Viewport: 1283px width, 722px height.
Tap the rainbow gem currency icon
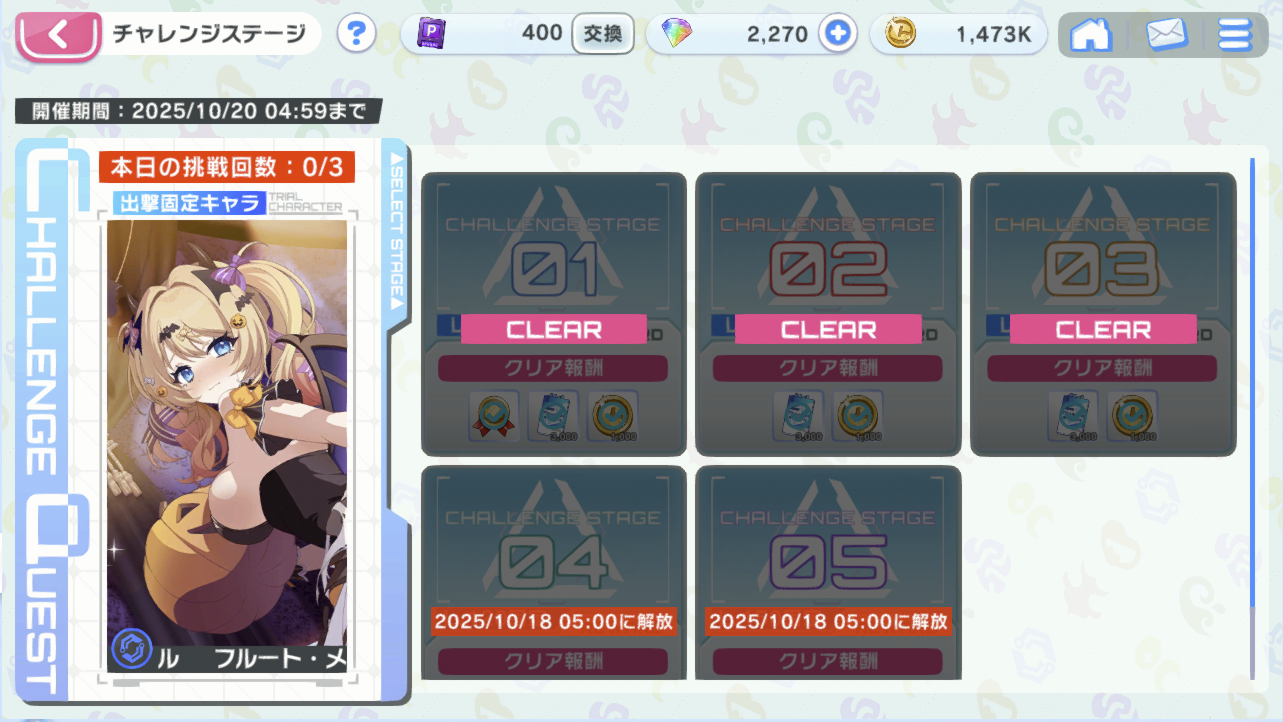point(677,34)
